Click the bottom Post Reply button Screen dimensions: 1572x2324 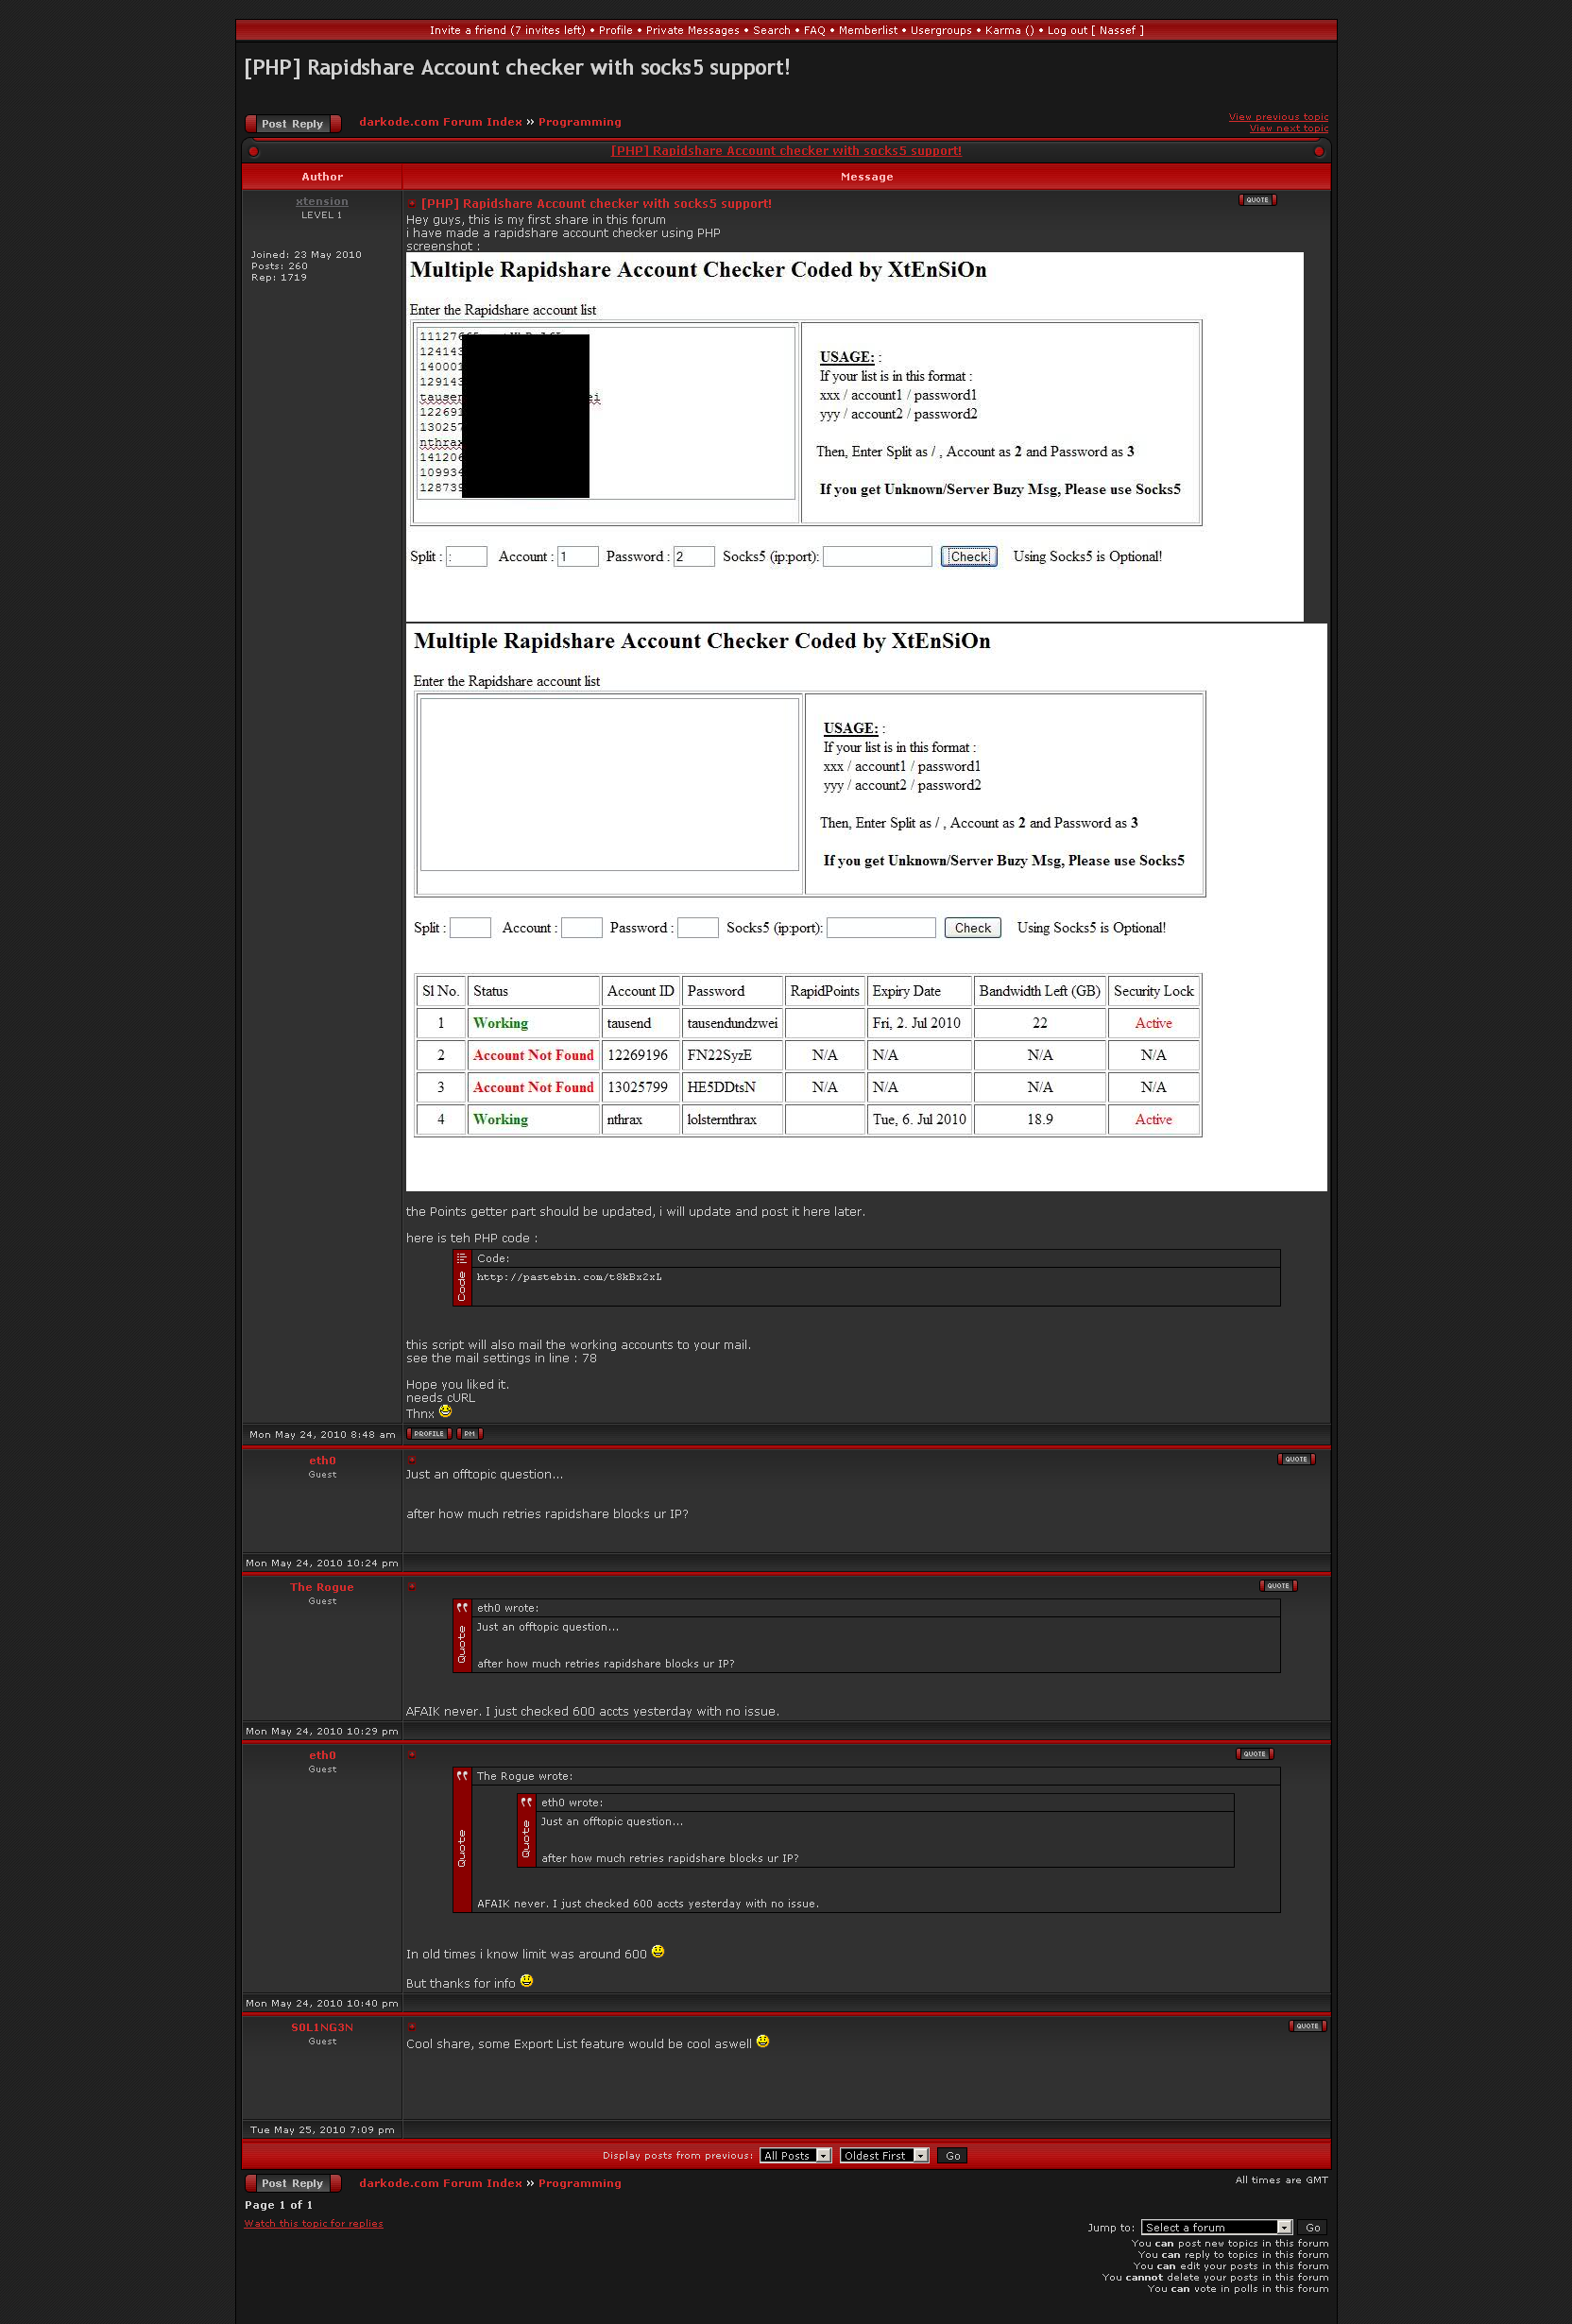[x=292, y=2183]
